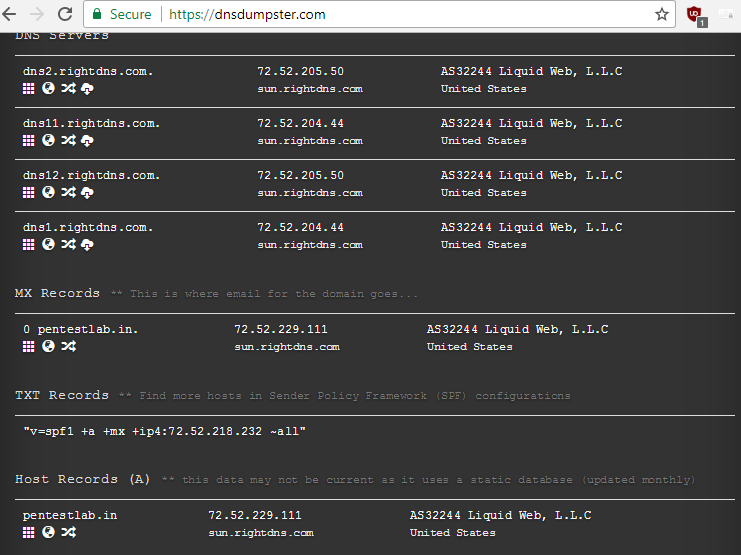Click the 'Host Records (A)' heading
This screenshot has height=555, width=741.
(x=83, y=479)
